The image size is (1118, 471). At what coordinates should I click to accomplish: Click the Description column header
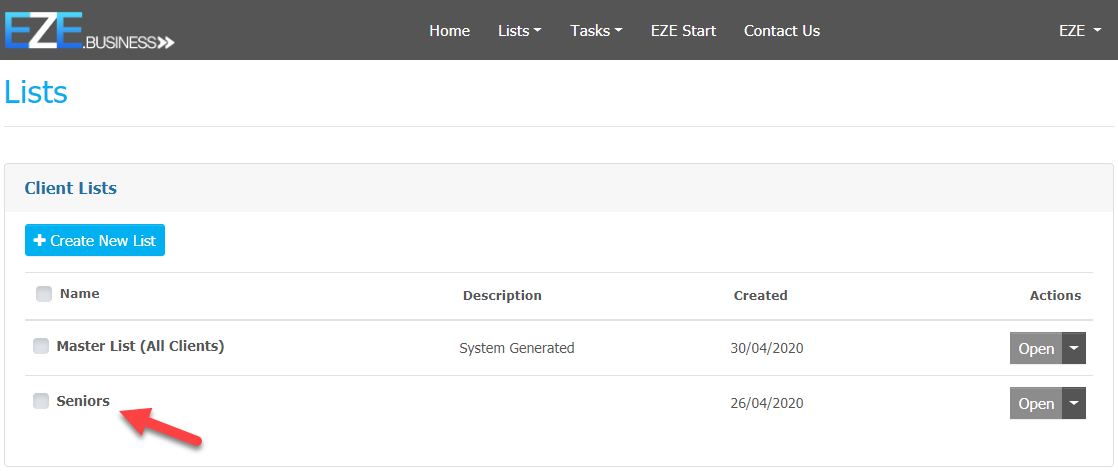pyautogui.click(x=502, y=295)
